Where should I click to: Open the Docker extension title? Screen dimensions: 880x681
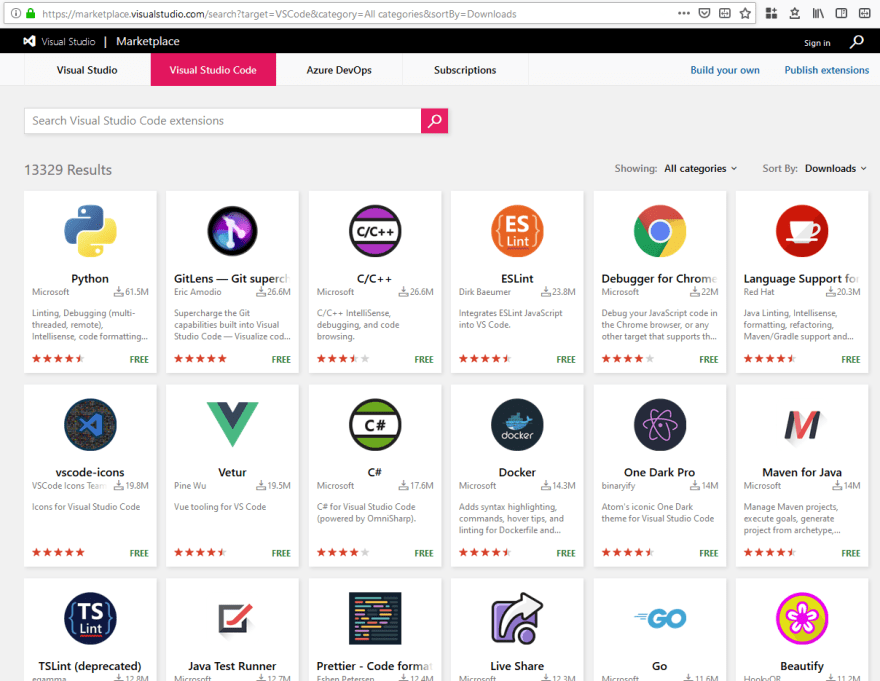517,472
